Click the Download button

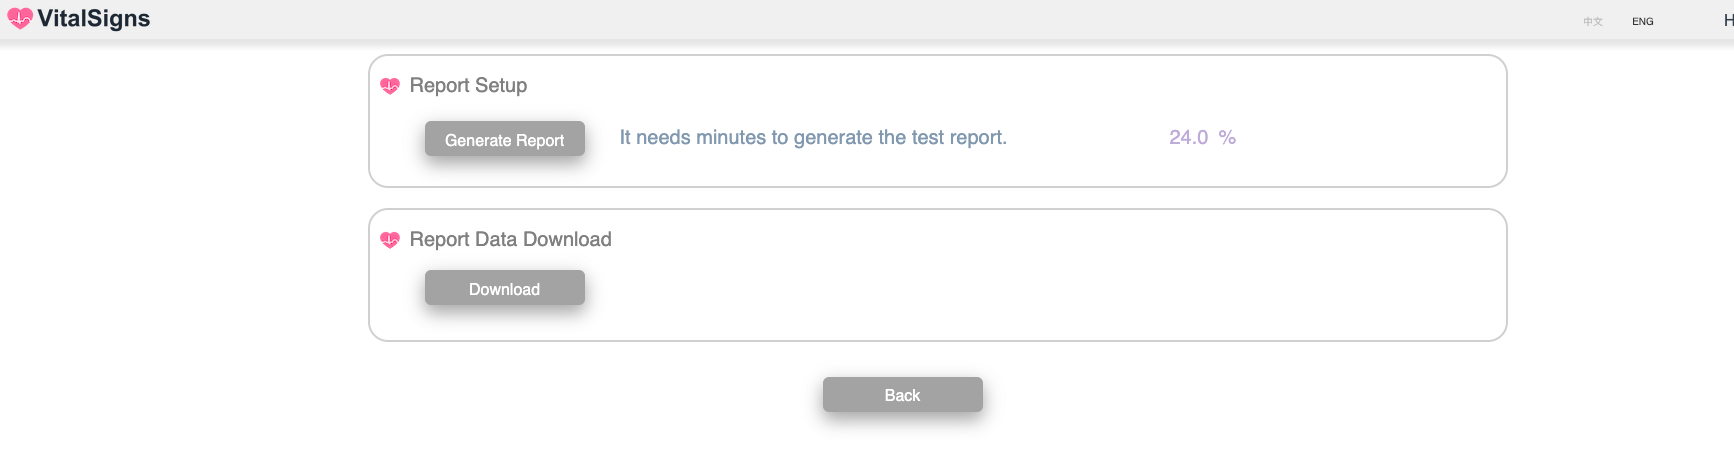505,288
